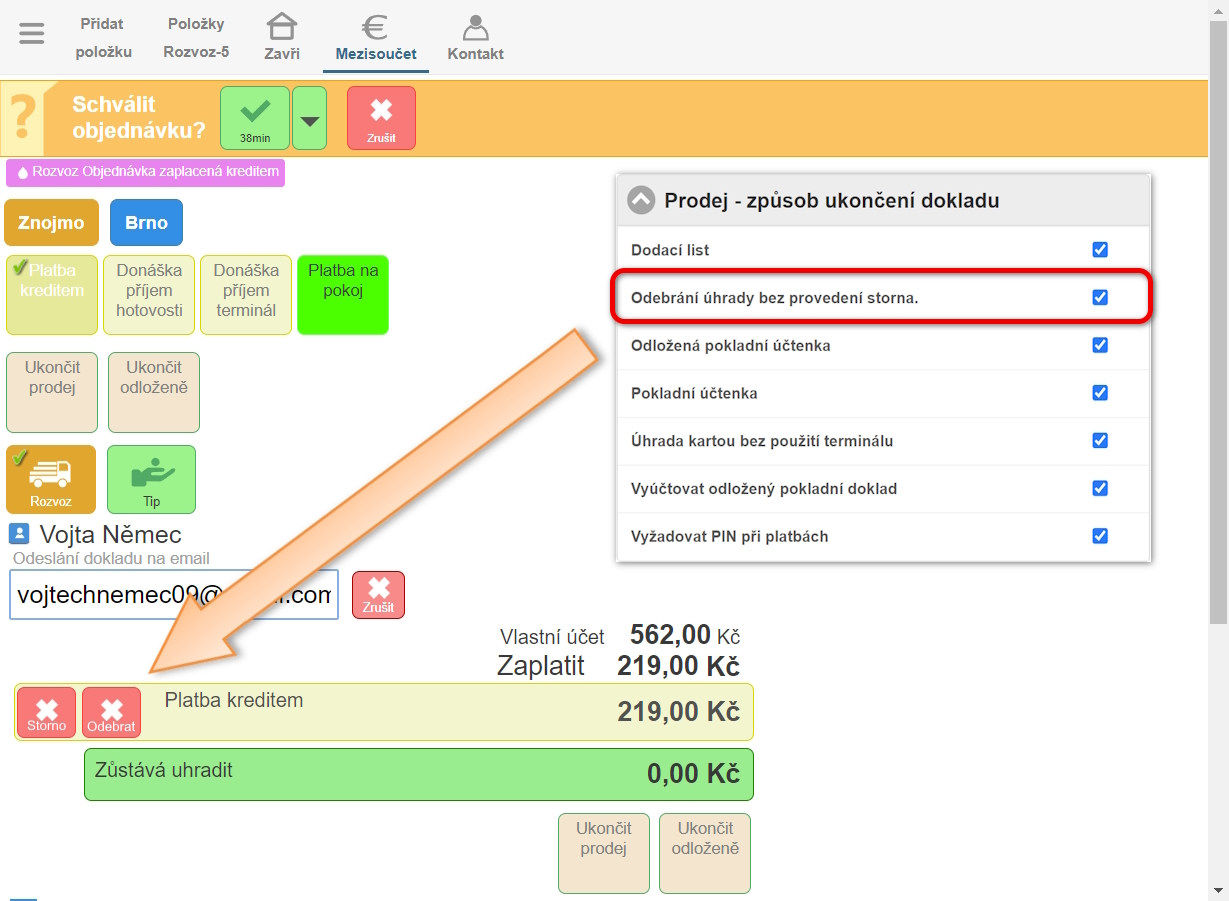Open the hamburger main menu
The width and height of the screenshot is (1229, 901).
(32, 34)
